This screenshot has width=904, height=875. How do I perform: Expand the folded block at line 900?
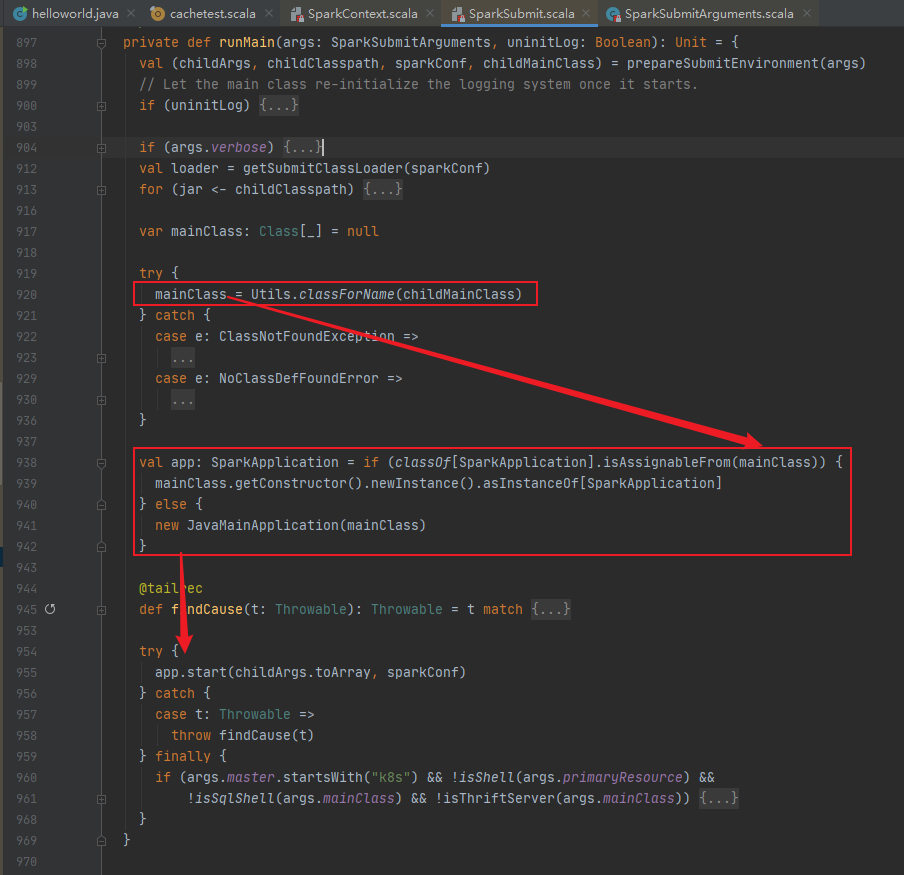click(x=101, y=106)
